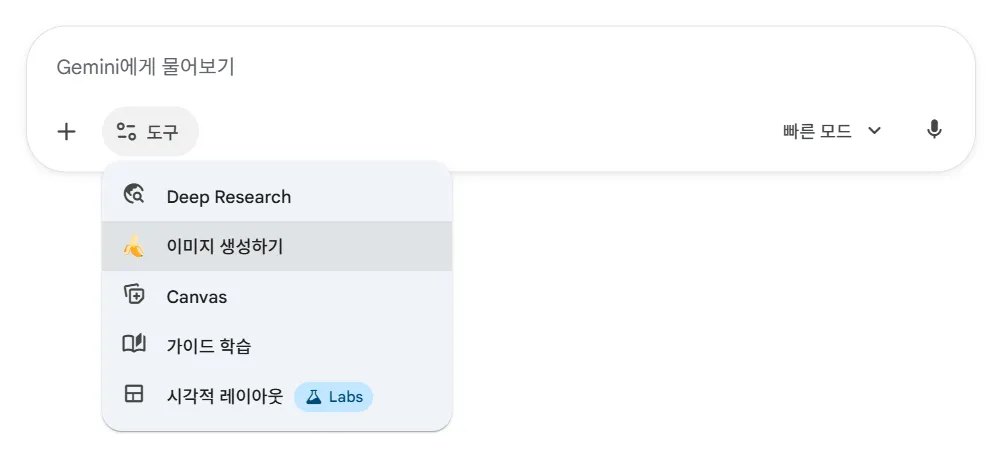Click the sliders icon on 도구 button
This screenshot has width=1005, height=459.
(126, 131)
